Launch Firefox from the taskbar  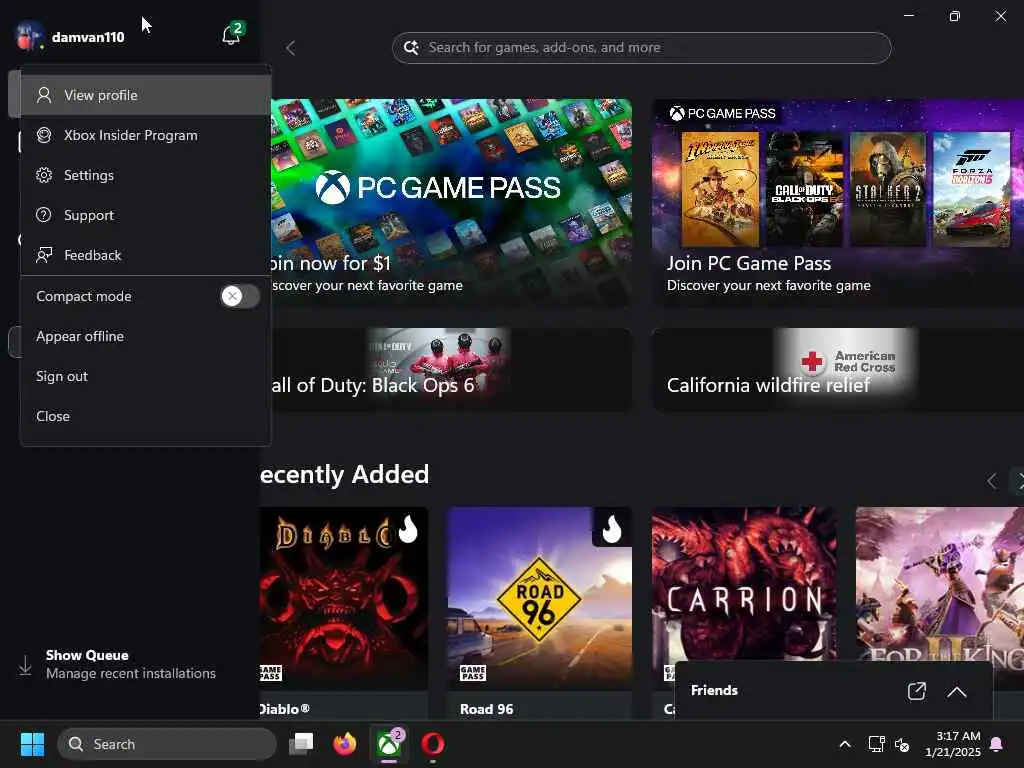345,744
